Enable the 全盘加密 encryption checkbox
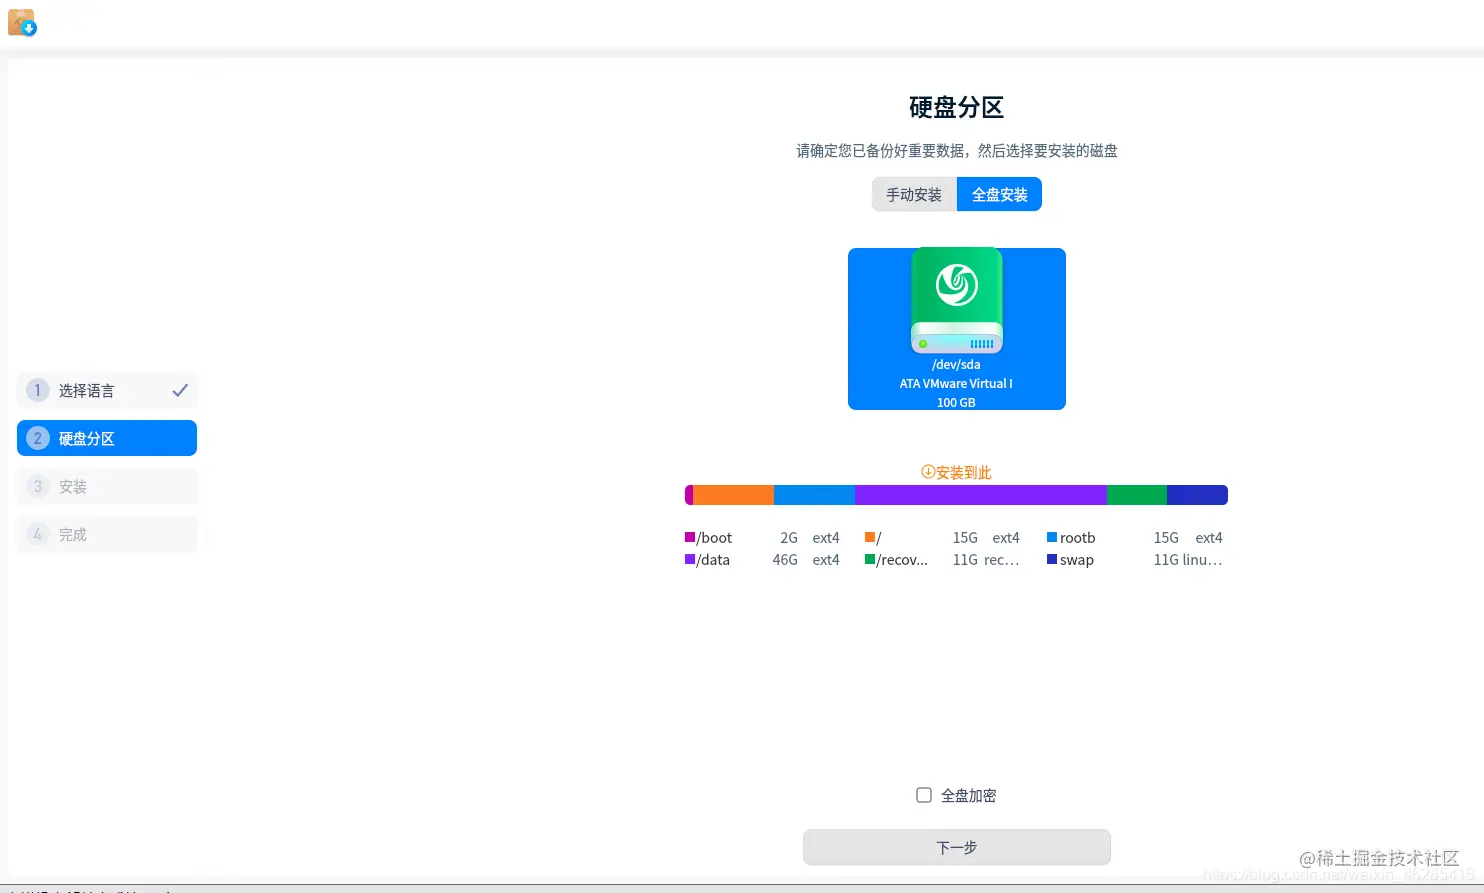Screen dimensions: 1484x893 923,794
